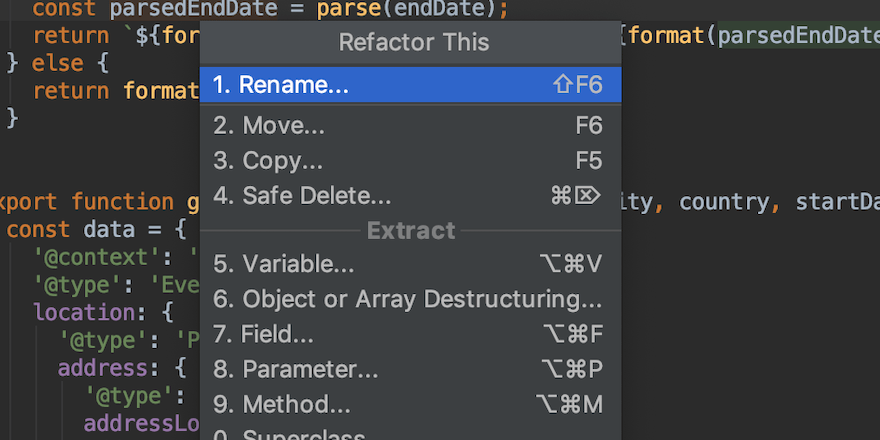The width and height of the screenshot is (880, 440).
Task: Pick the Copy refactoring entry
Action: (268, 162)
